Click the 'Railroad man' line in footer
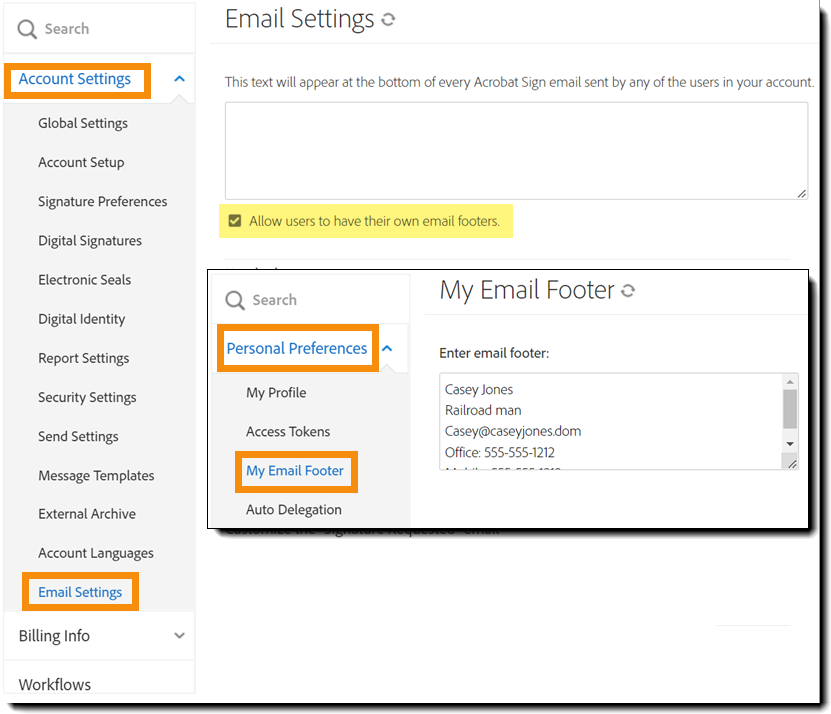831x714 pixels. pyautogui.click(x=483, y=410)
